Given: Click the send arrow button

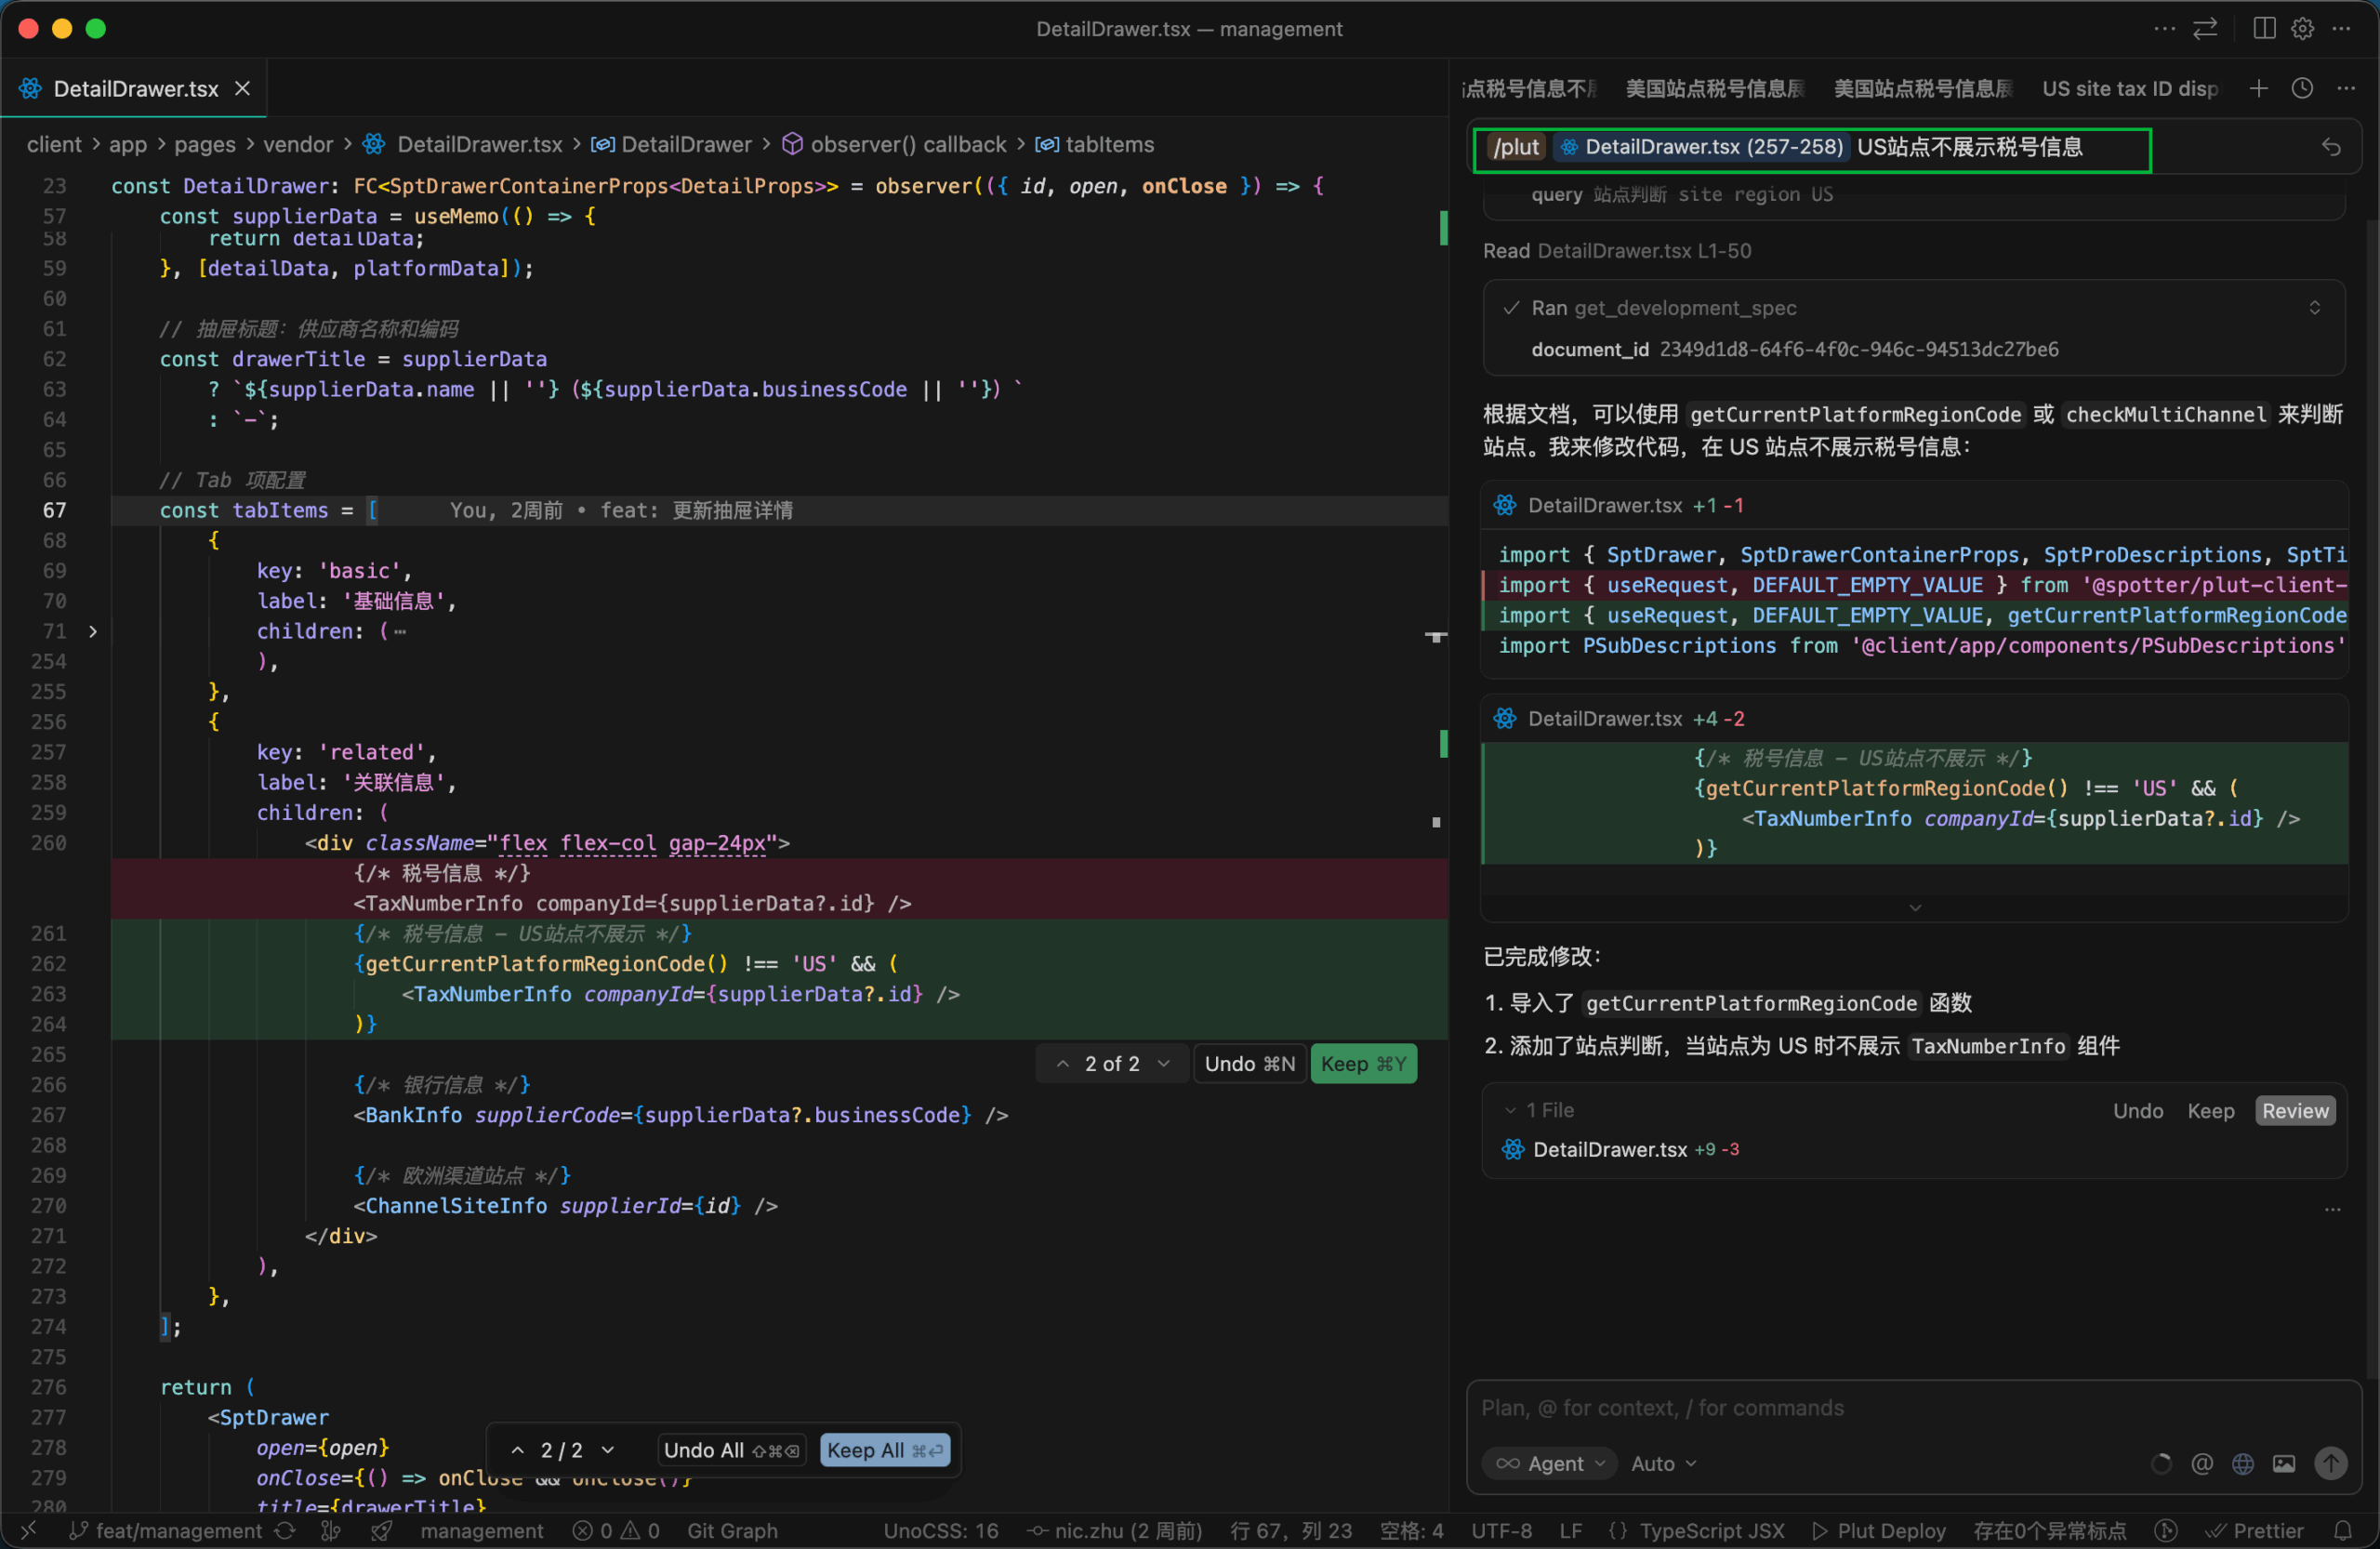Looking at the screenshot, I should click(2330, 1463).
